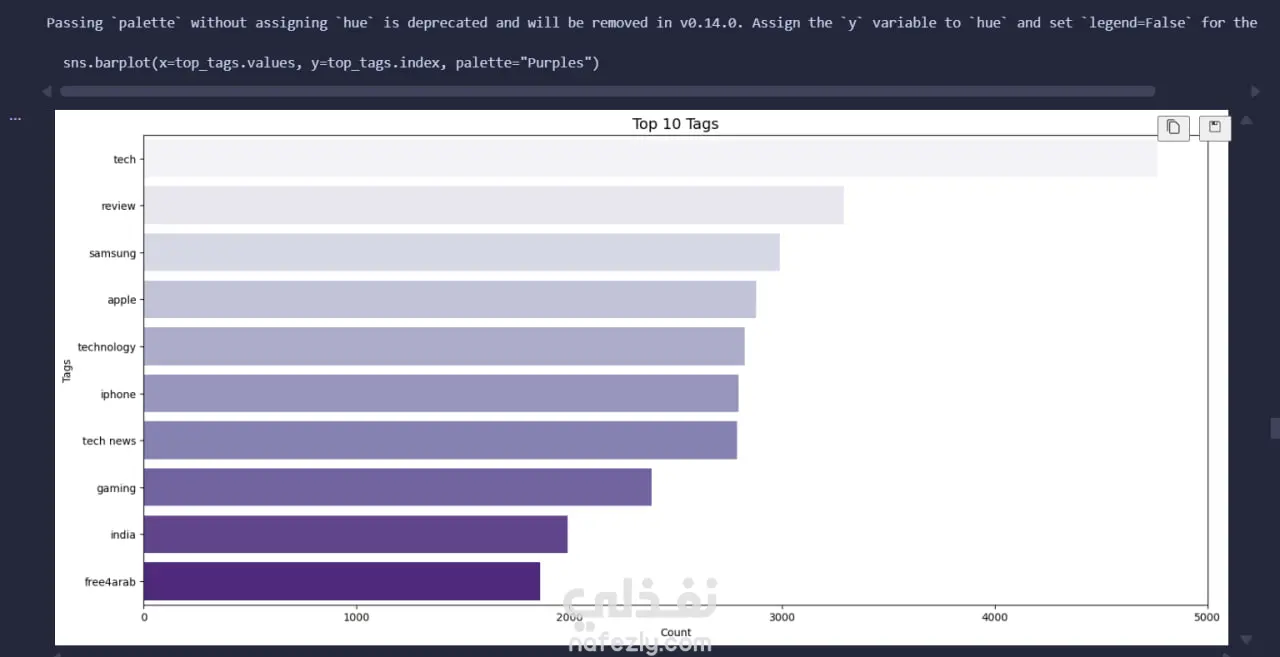Screen dimensions: 1280x657
Task: Click the 'apple' y-axis label
Action: [x=122, y=300]
